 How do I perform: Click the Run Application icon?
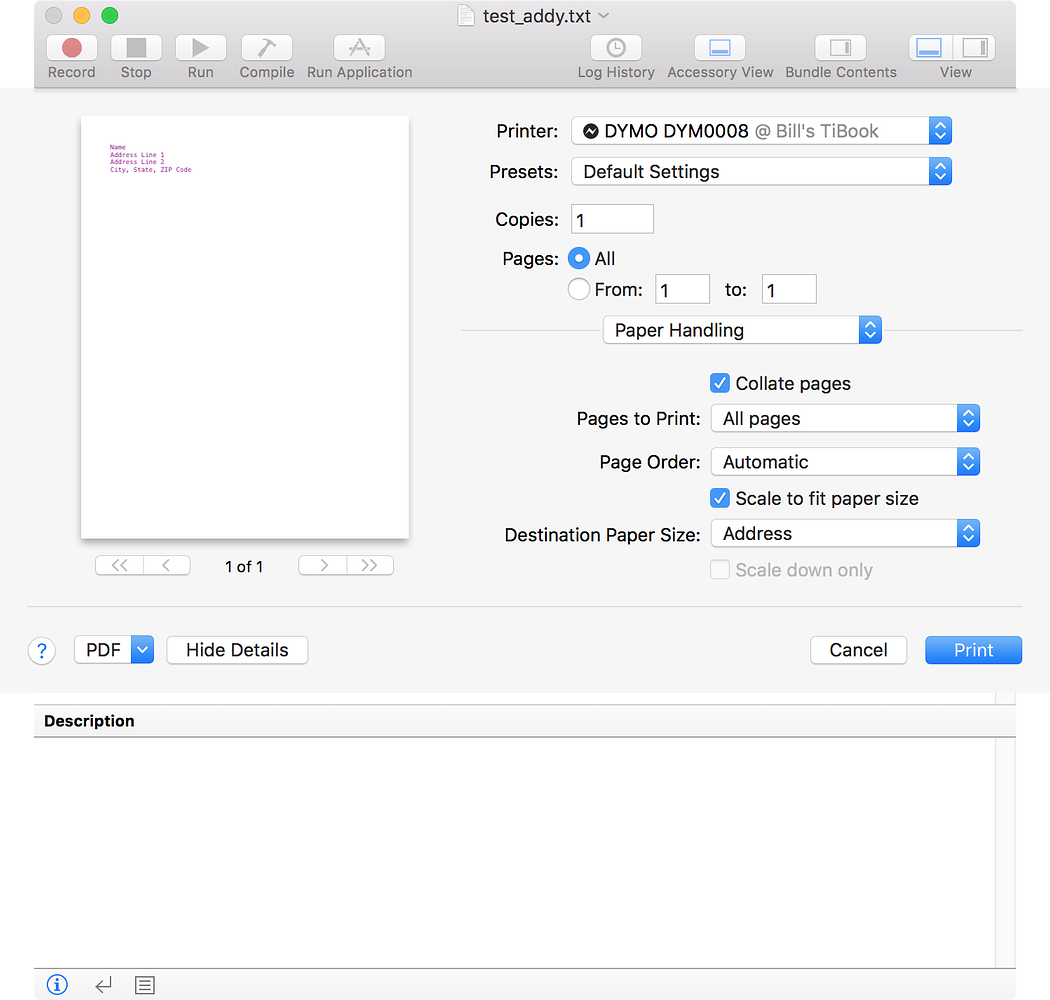360,48
